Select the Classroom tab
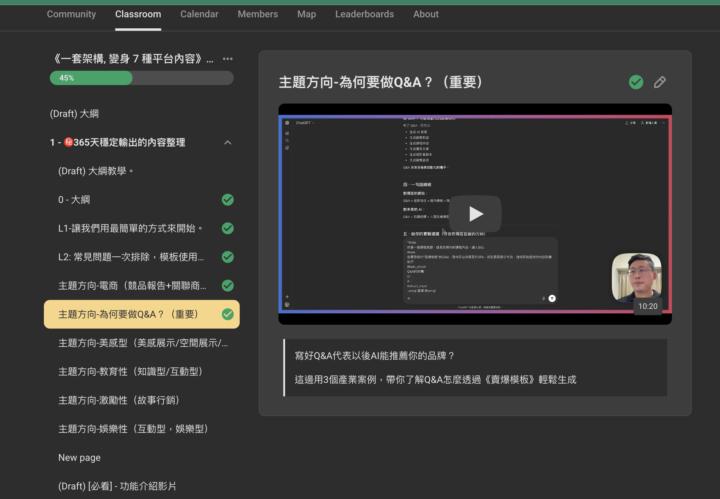Screen dimensions: 720x499 click(x=138, y=14)
